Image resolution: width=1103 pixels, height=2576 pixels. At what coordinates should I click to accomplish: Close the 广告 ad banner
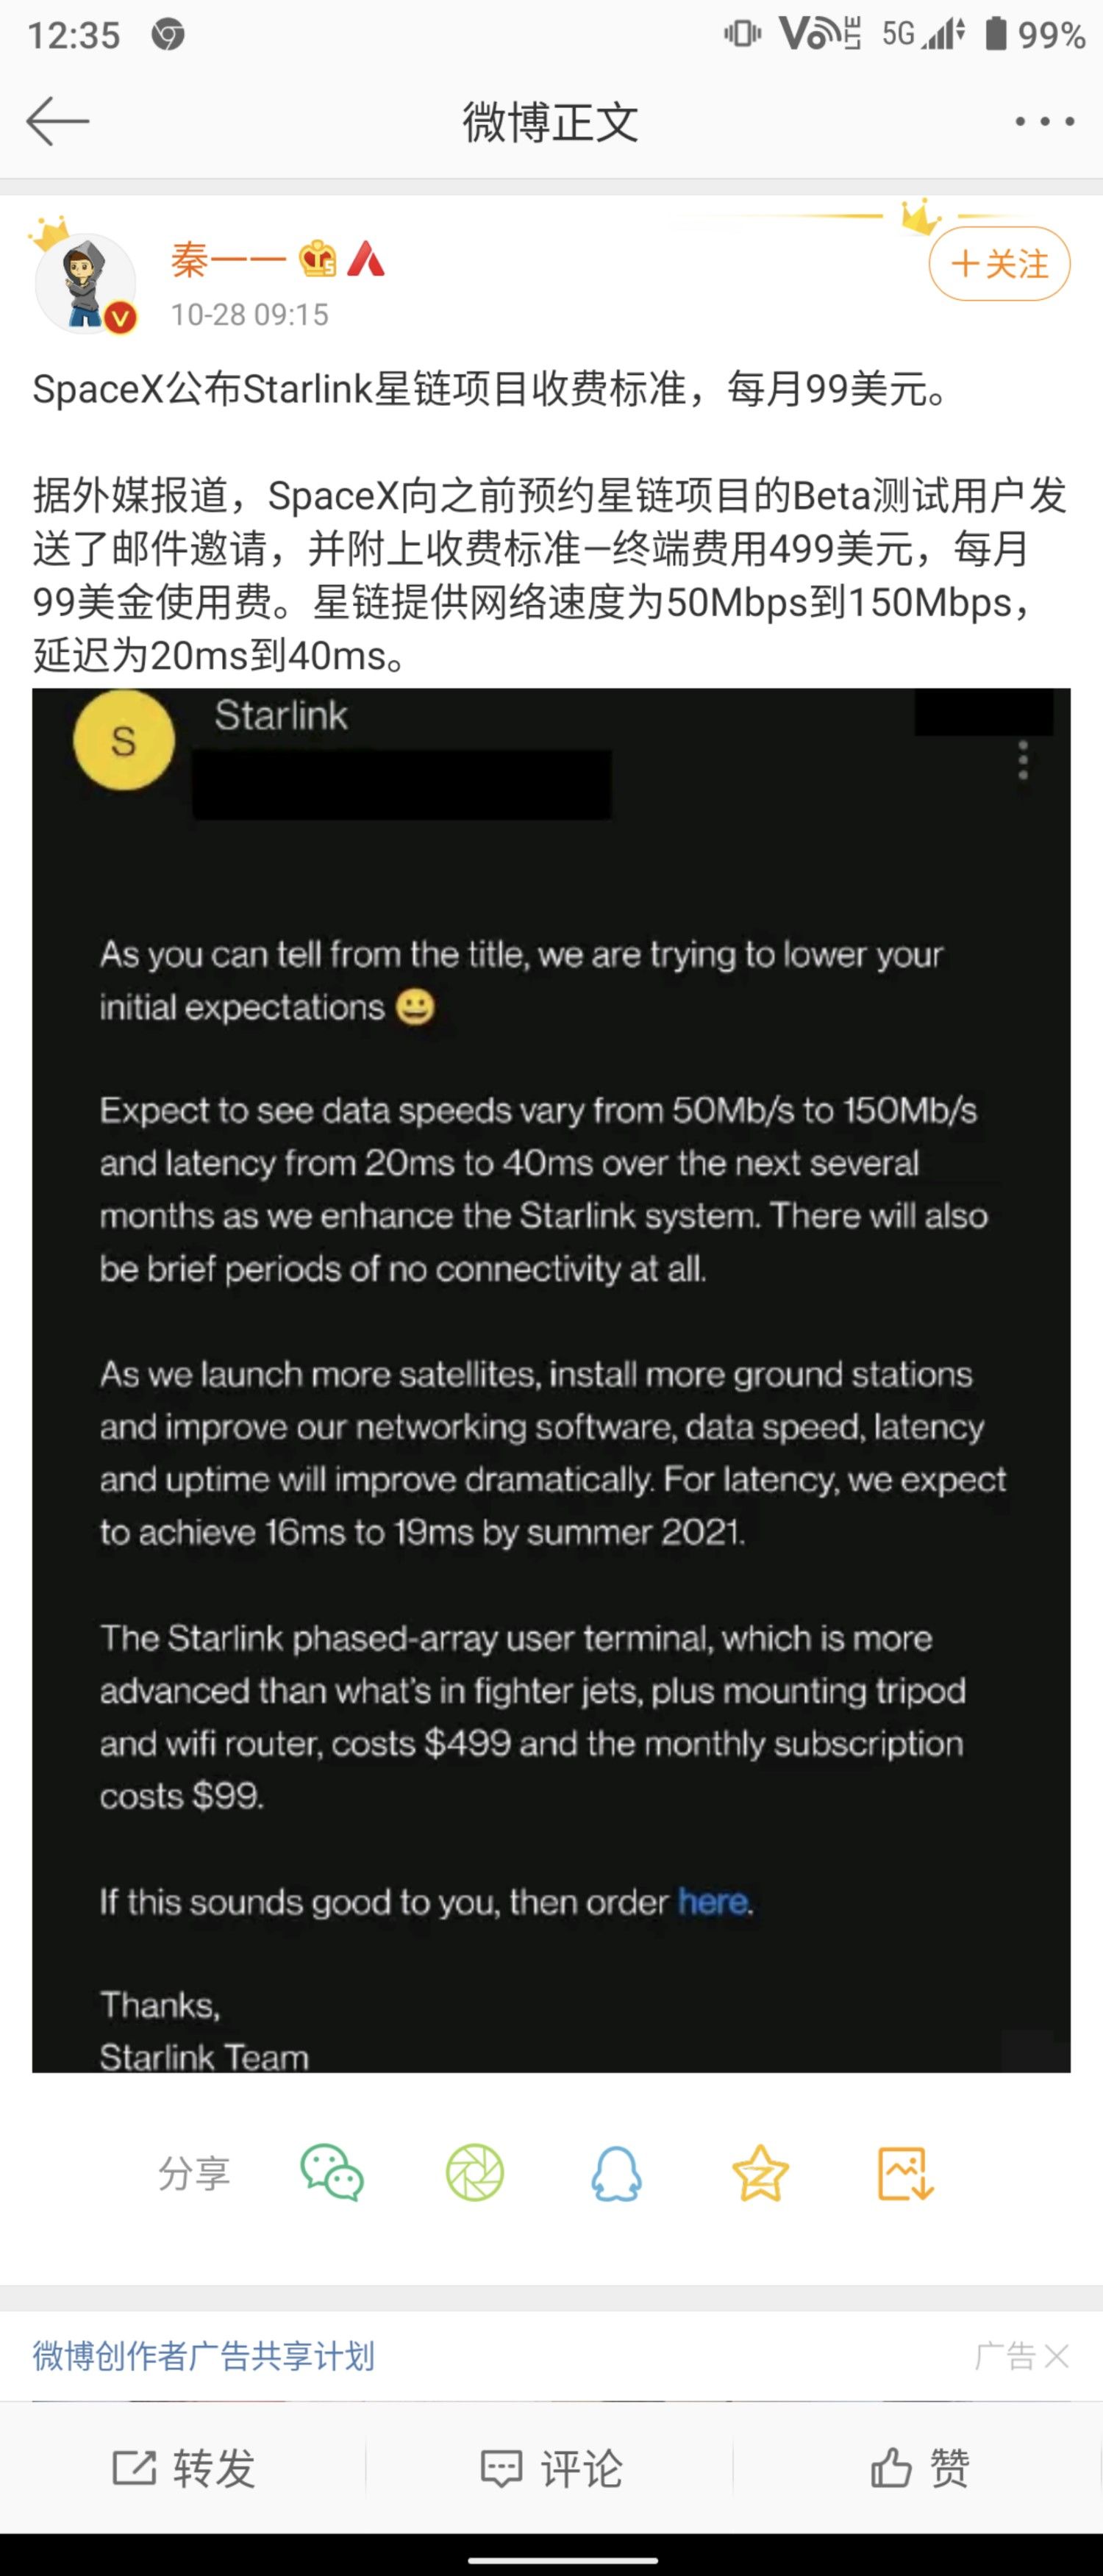pyautogui.click(x=1056, y=2356)
